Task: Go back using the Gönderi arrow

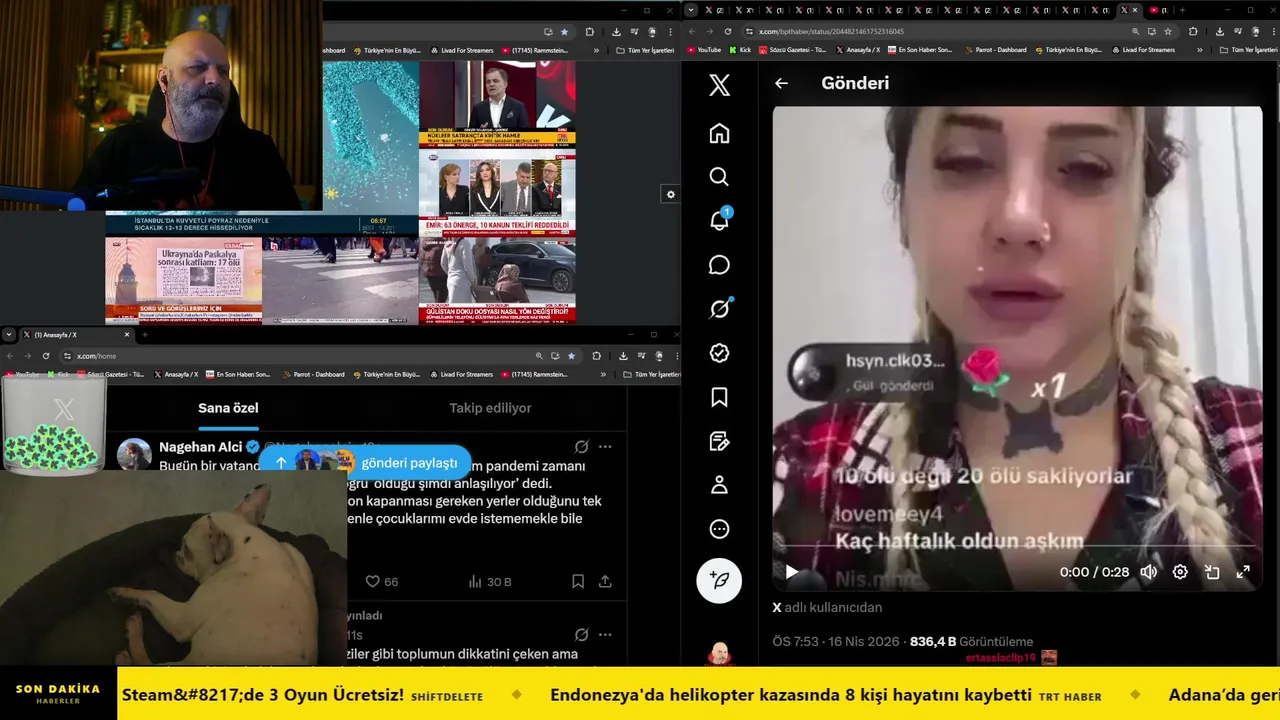Action: pyautogui.click(x=781, y=84)
